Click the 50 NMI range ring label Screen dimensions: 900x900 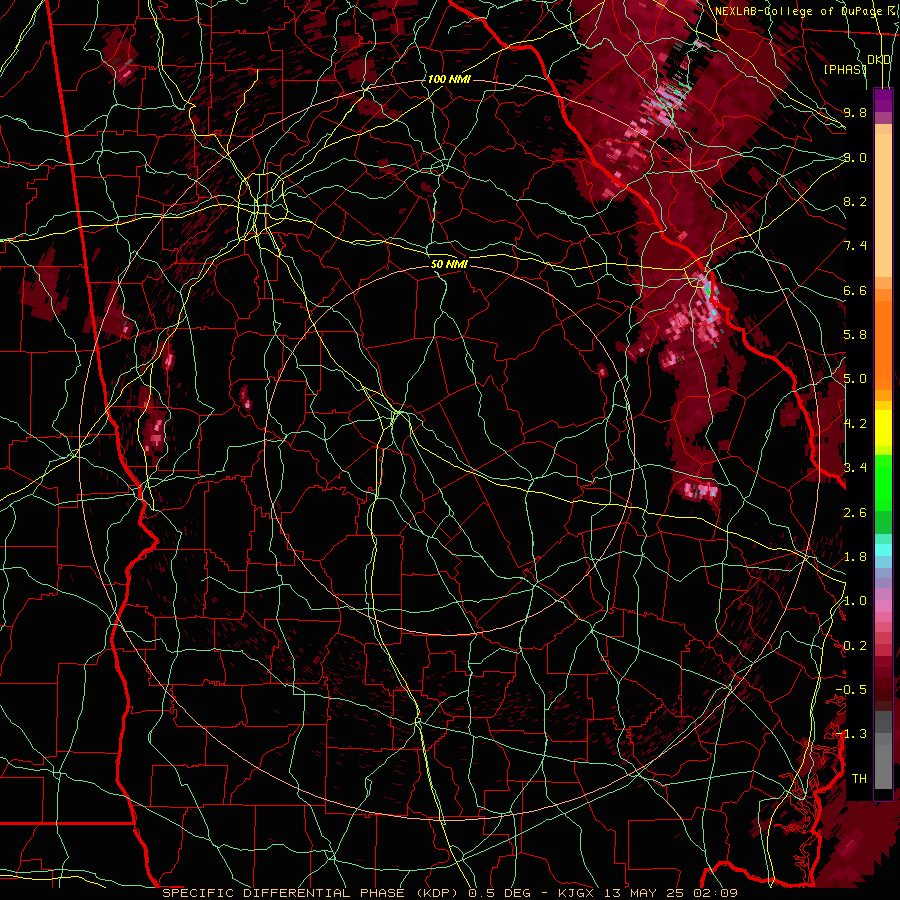pos(449,264)
